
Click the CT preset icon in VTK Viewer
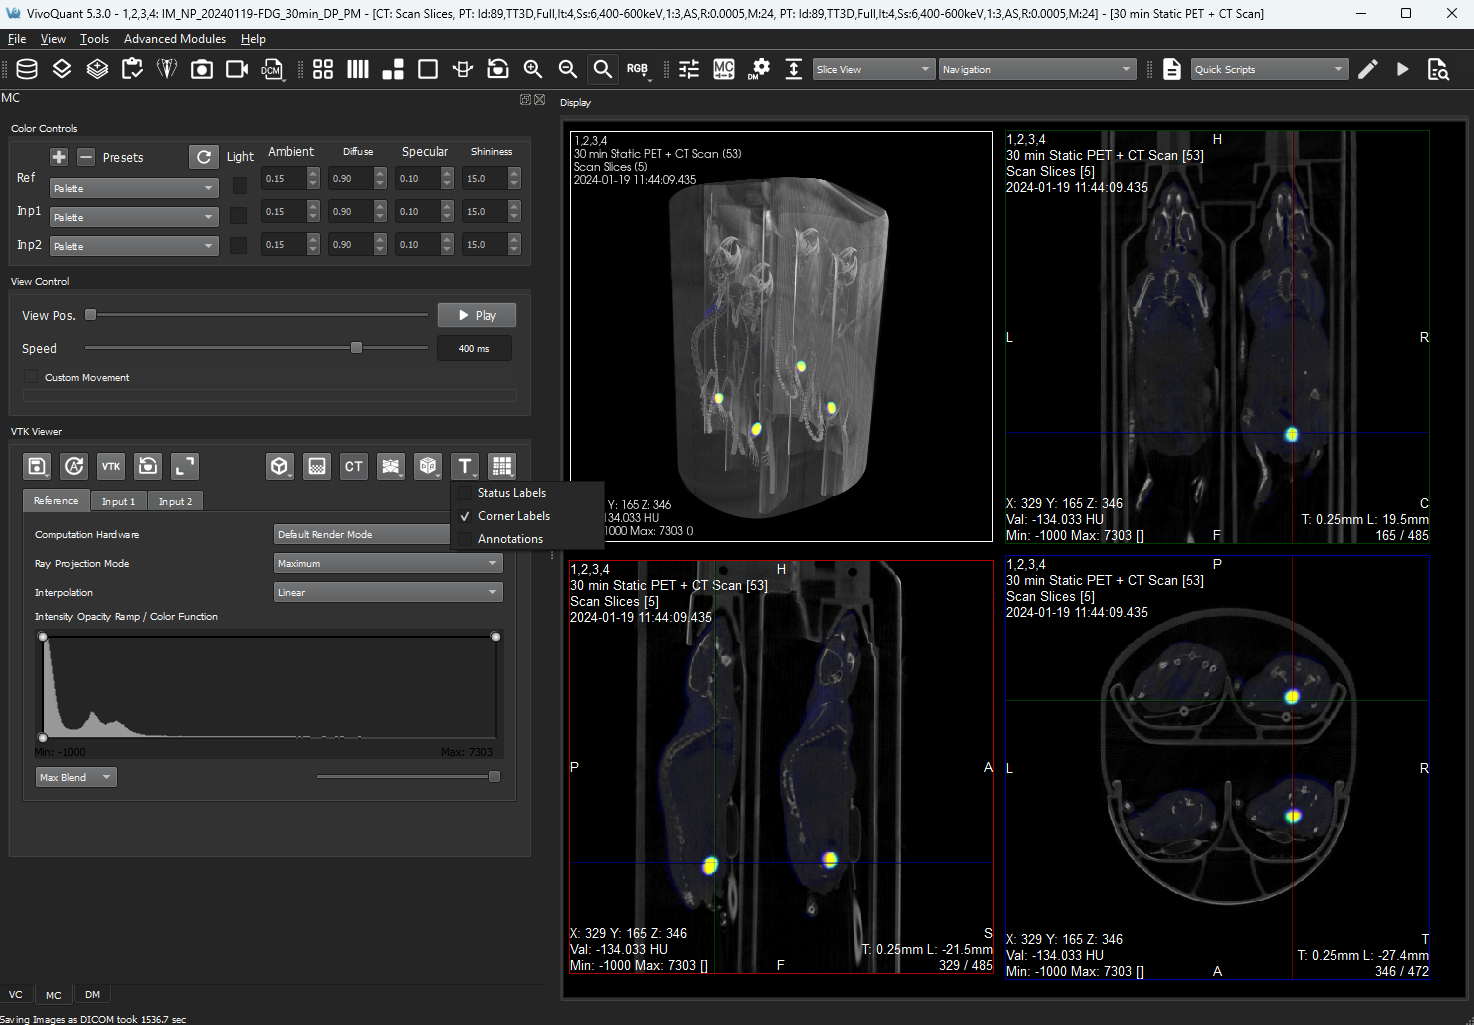click(x=354, y=466)
